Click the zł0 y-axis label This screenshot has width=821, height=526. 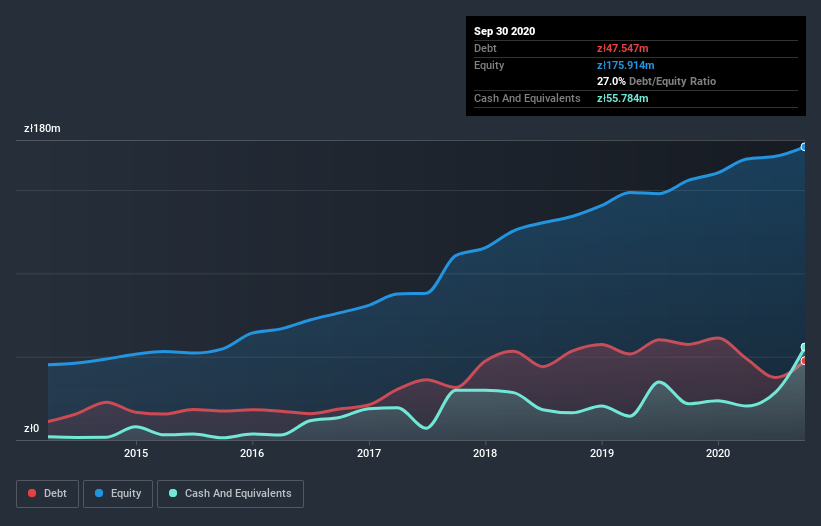(x=31, y=428)
